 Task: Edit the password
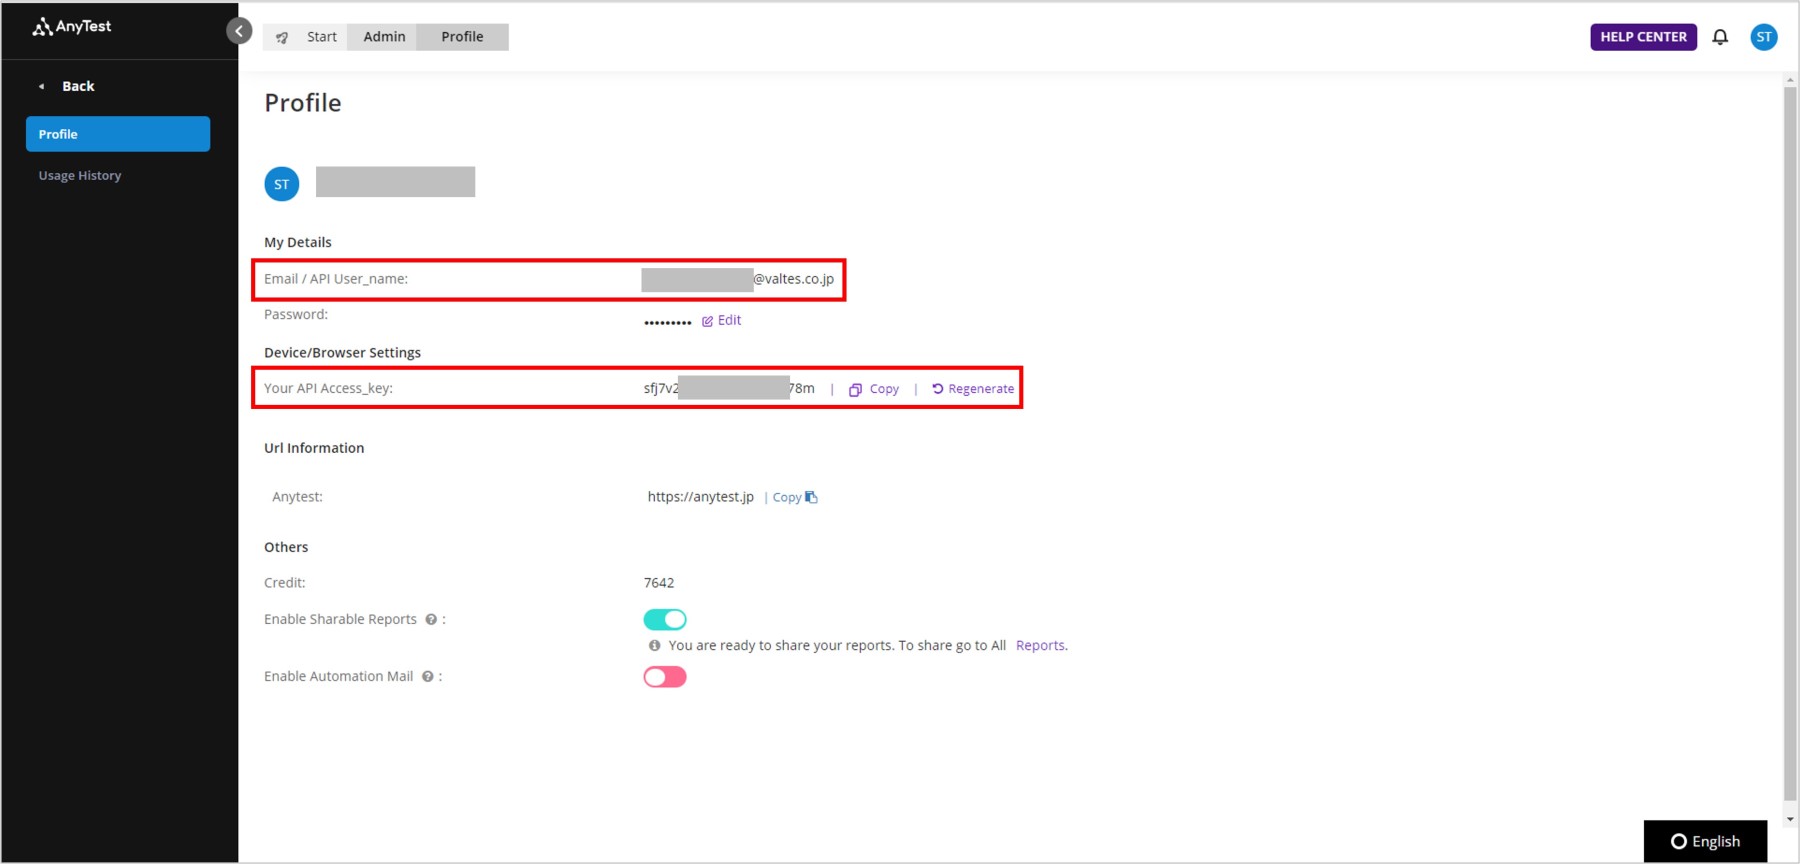[722, 320]
